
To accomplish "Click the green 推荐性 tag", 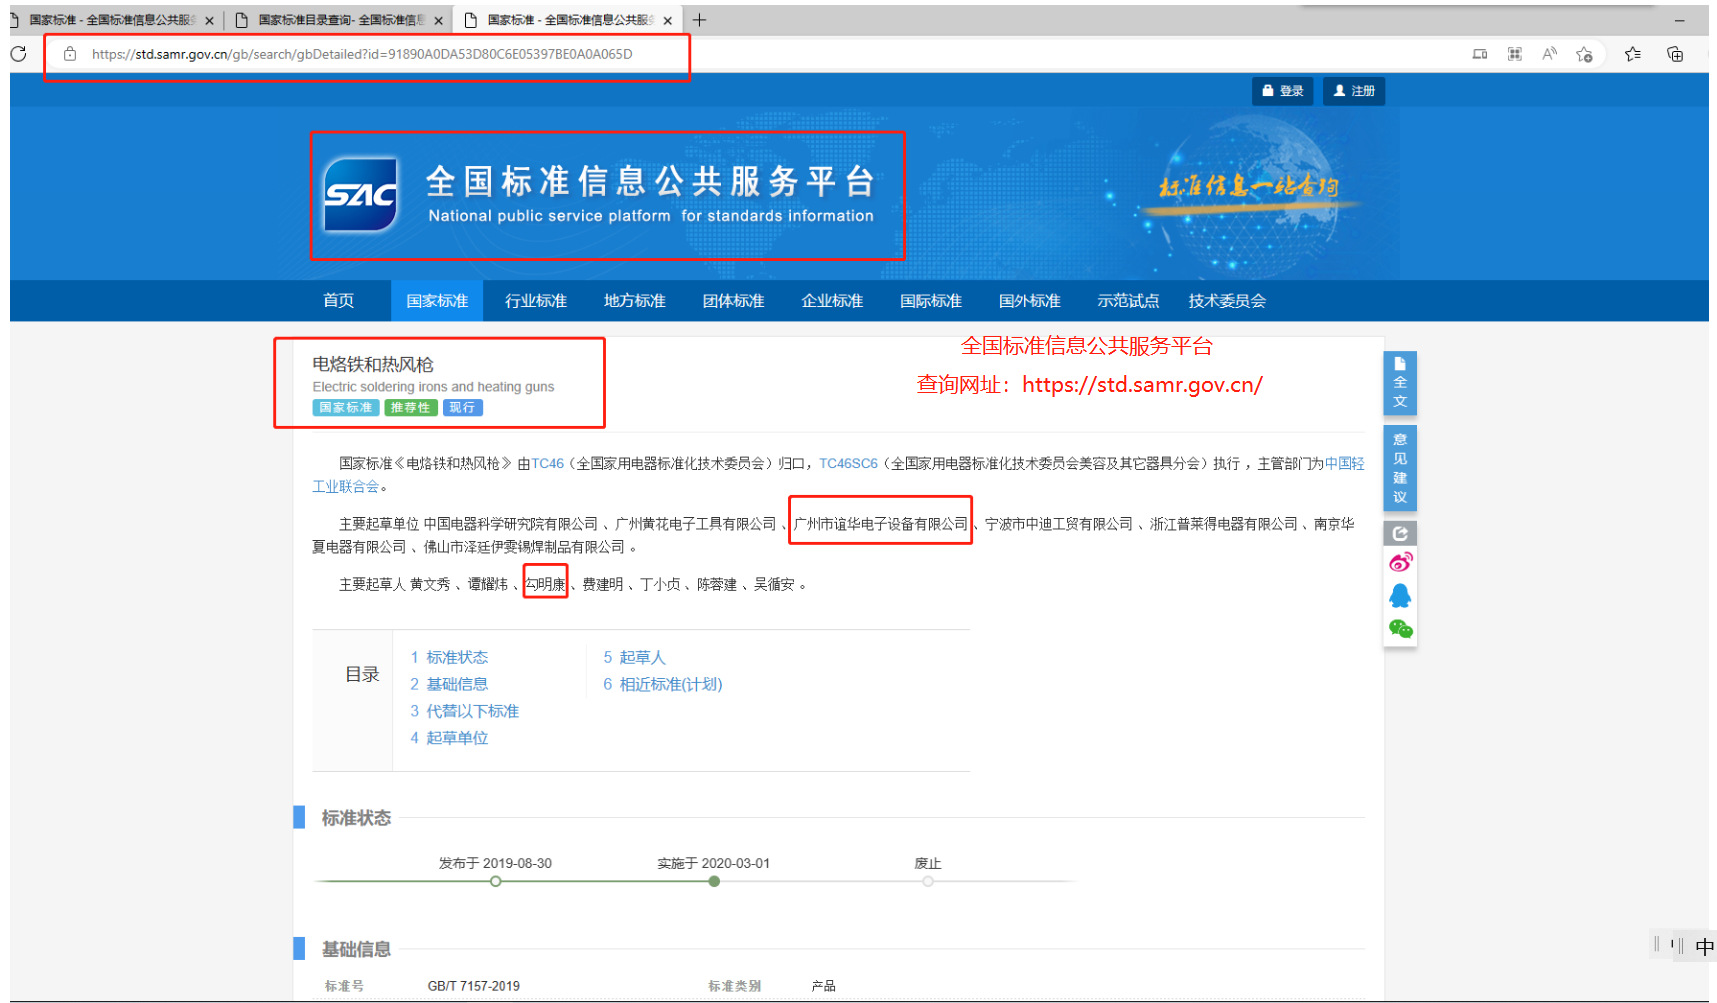I will click(x=411, y=408).
